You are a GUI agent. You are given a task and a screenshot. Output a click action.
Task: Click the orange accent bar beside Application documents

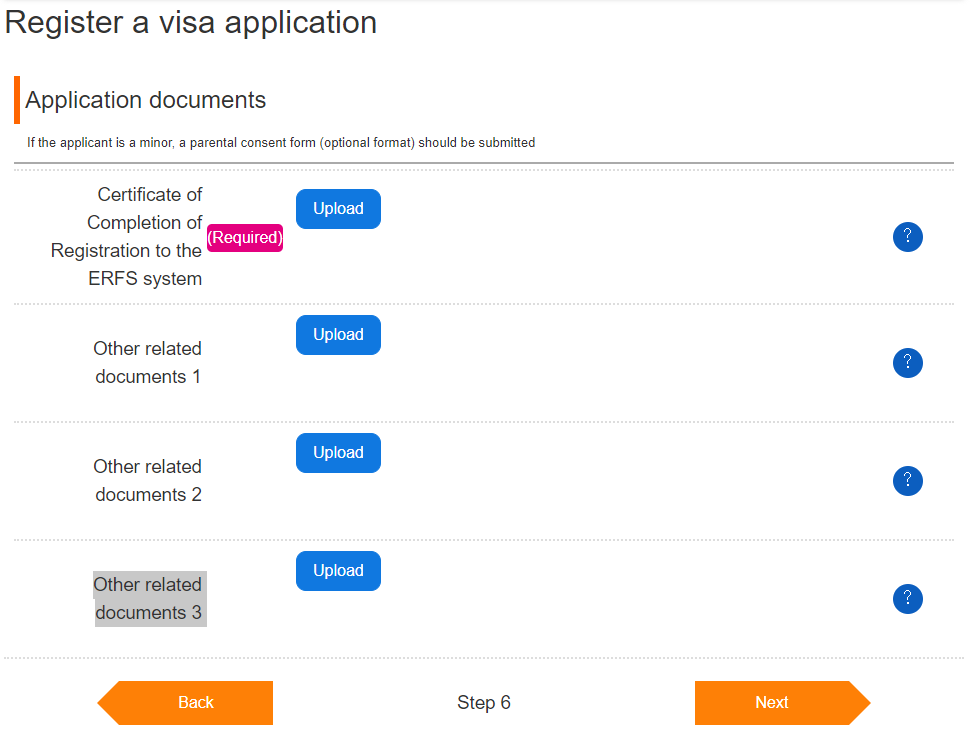[18, 100]
